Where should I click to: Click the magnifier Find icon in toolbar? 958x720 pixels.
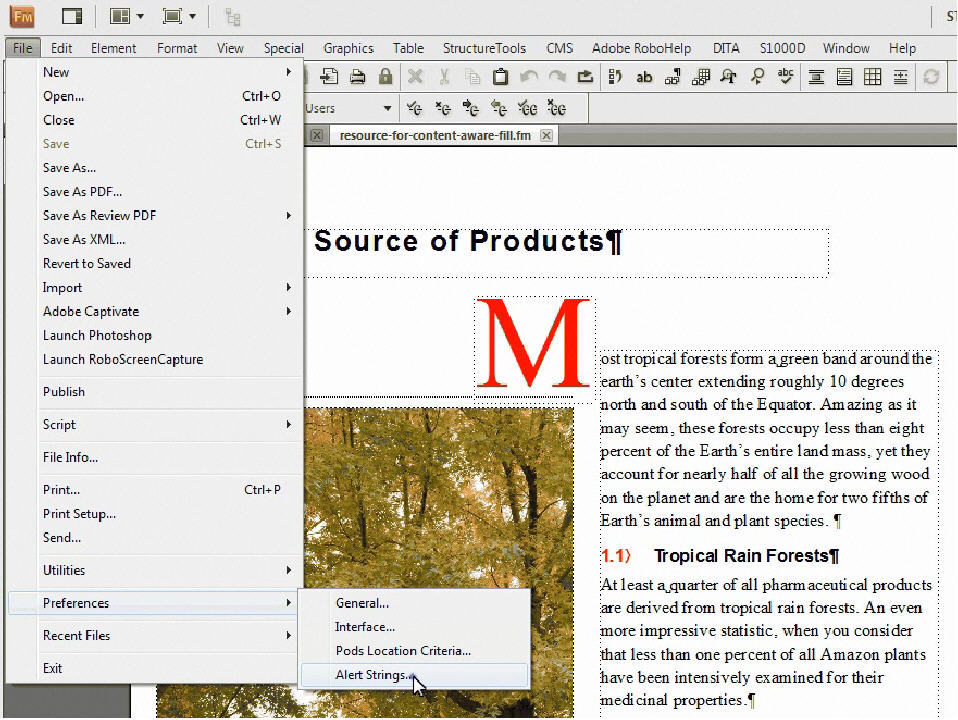click(x=758, y=77)
